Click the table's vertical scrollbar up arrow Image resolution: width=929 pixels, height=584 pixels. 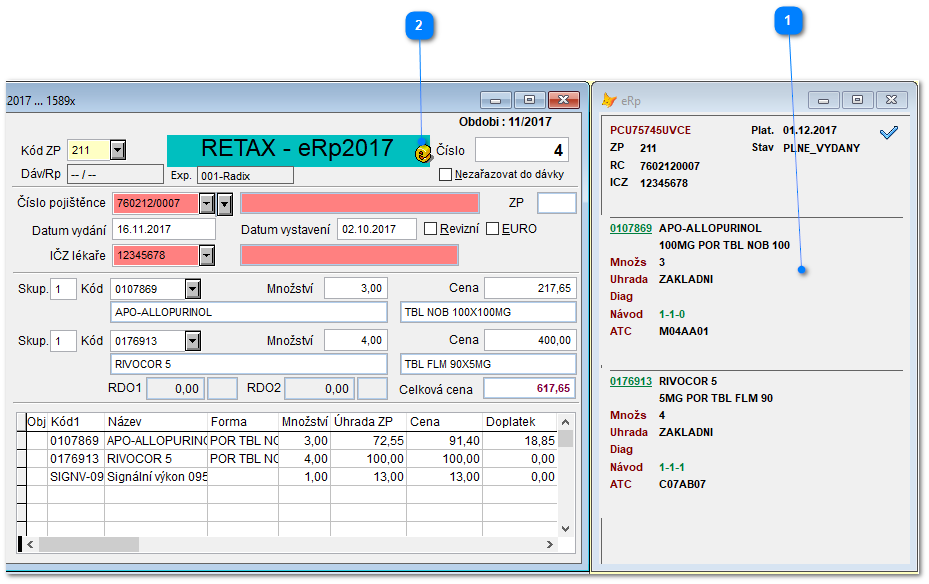(565, 422)
